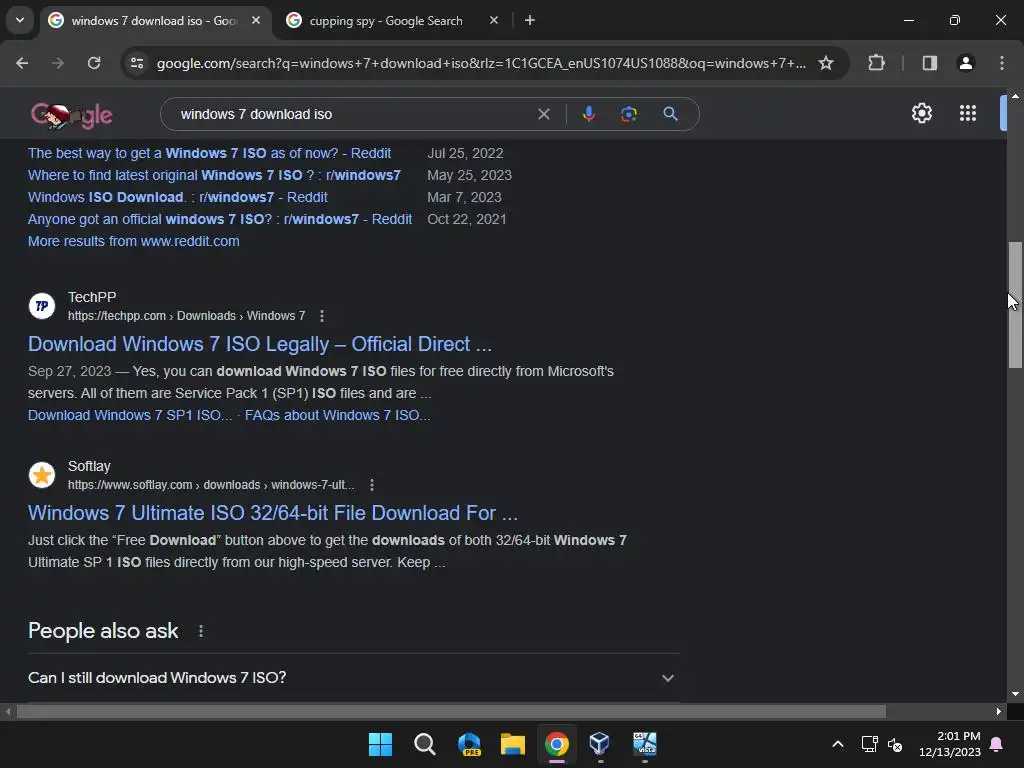Open 'Anyone got an official windows 7 ISO?' link

[220, 219]
